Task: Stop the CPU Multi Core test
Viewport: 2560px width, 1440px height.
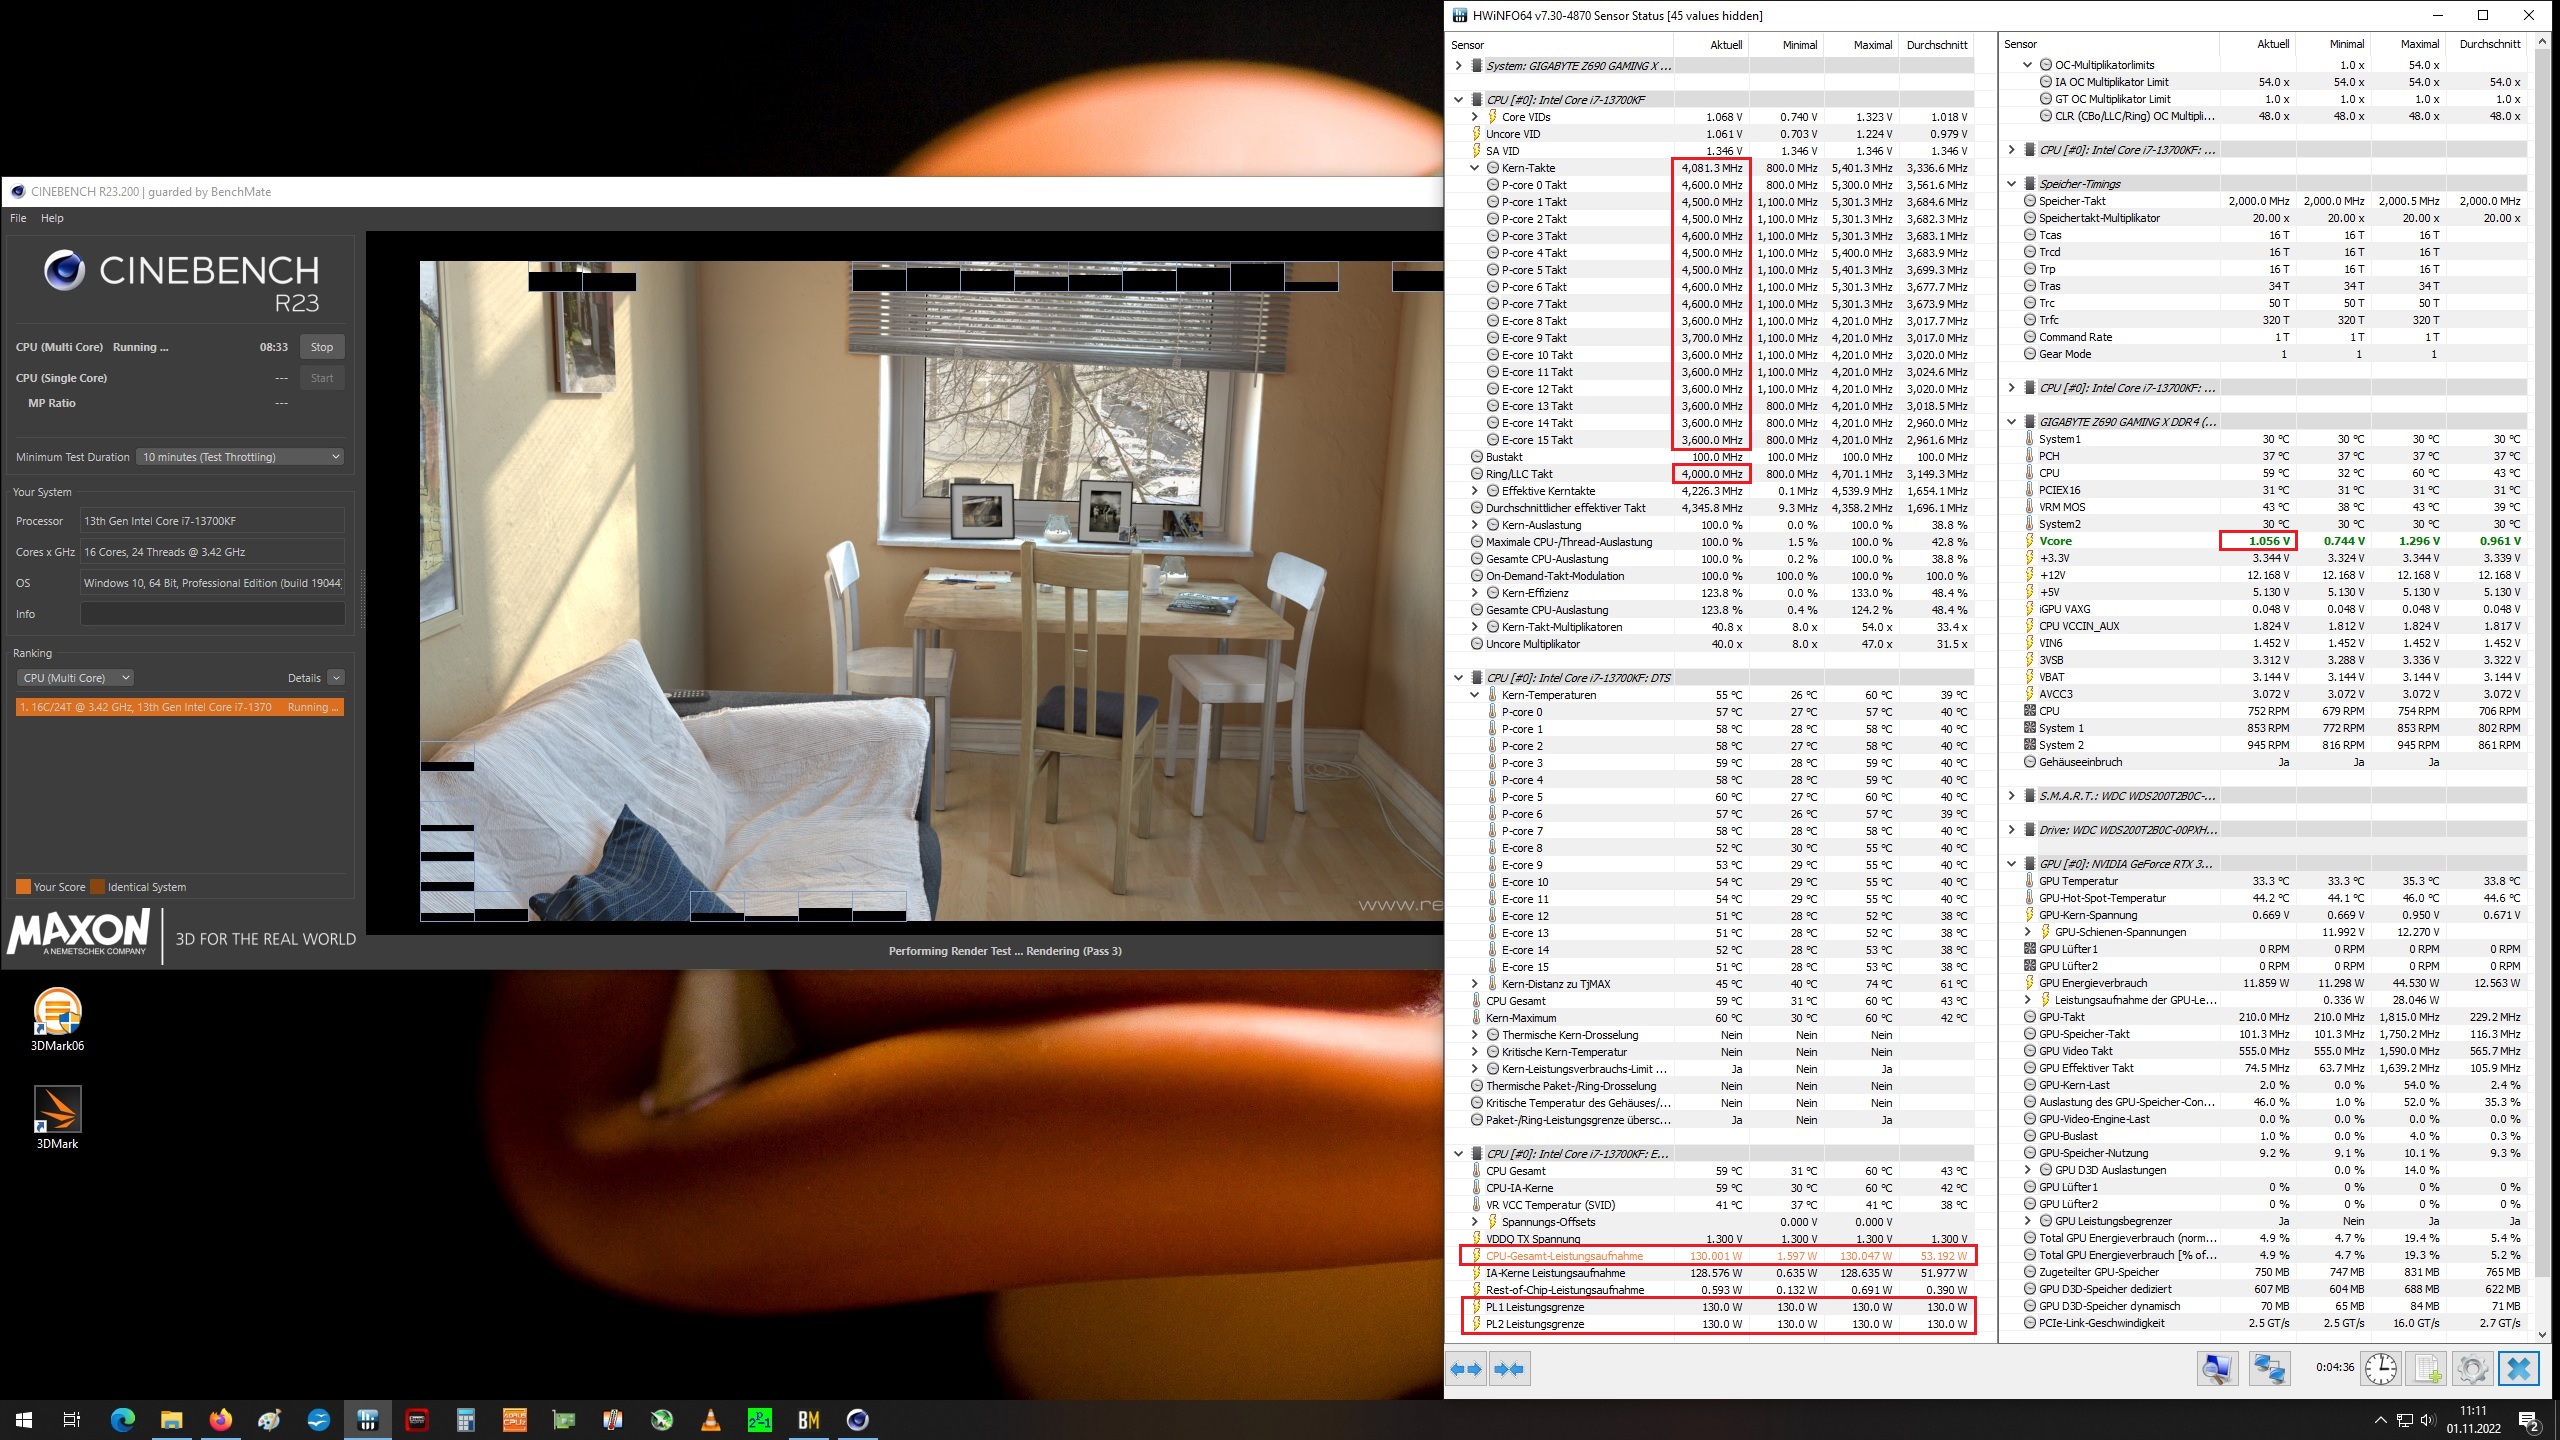Action: [x=322, y=347]
